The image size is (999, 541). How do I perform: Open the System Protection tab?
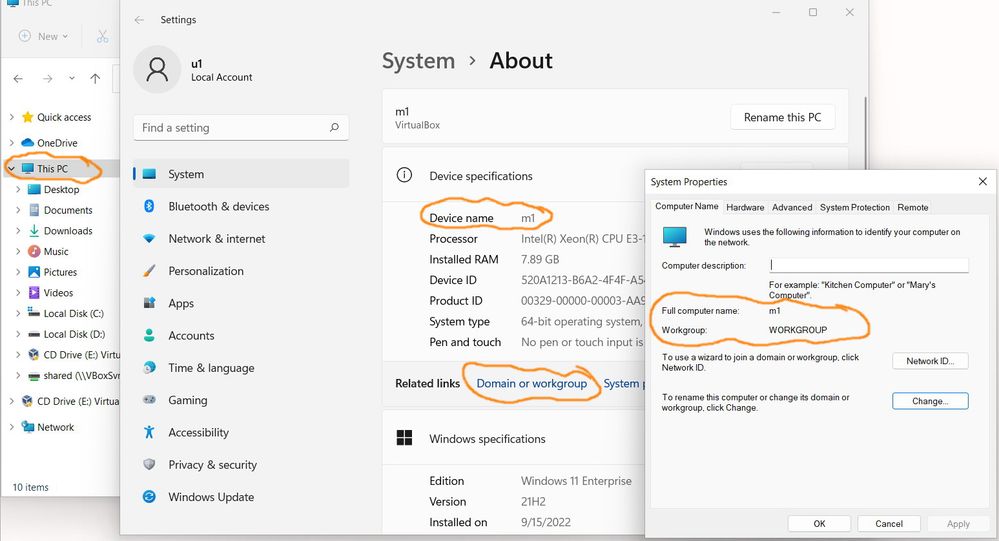(x=854, y=207)
